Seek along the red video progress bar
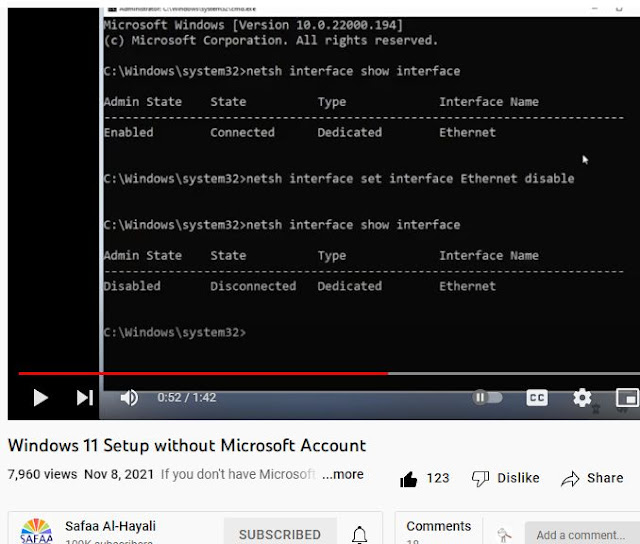The height and width of the screenshot is (544, 640). 329,373
